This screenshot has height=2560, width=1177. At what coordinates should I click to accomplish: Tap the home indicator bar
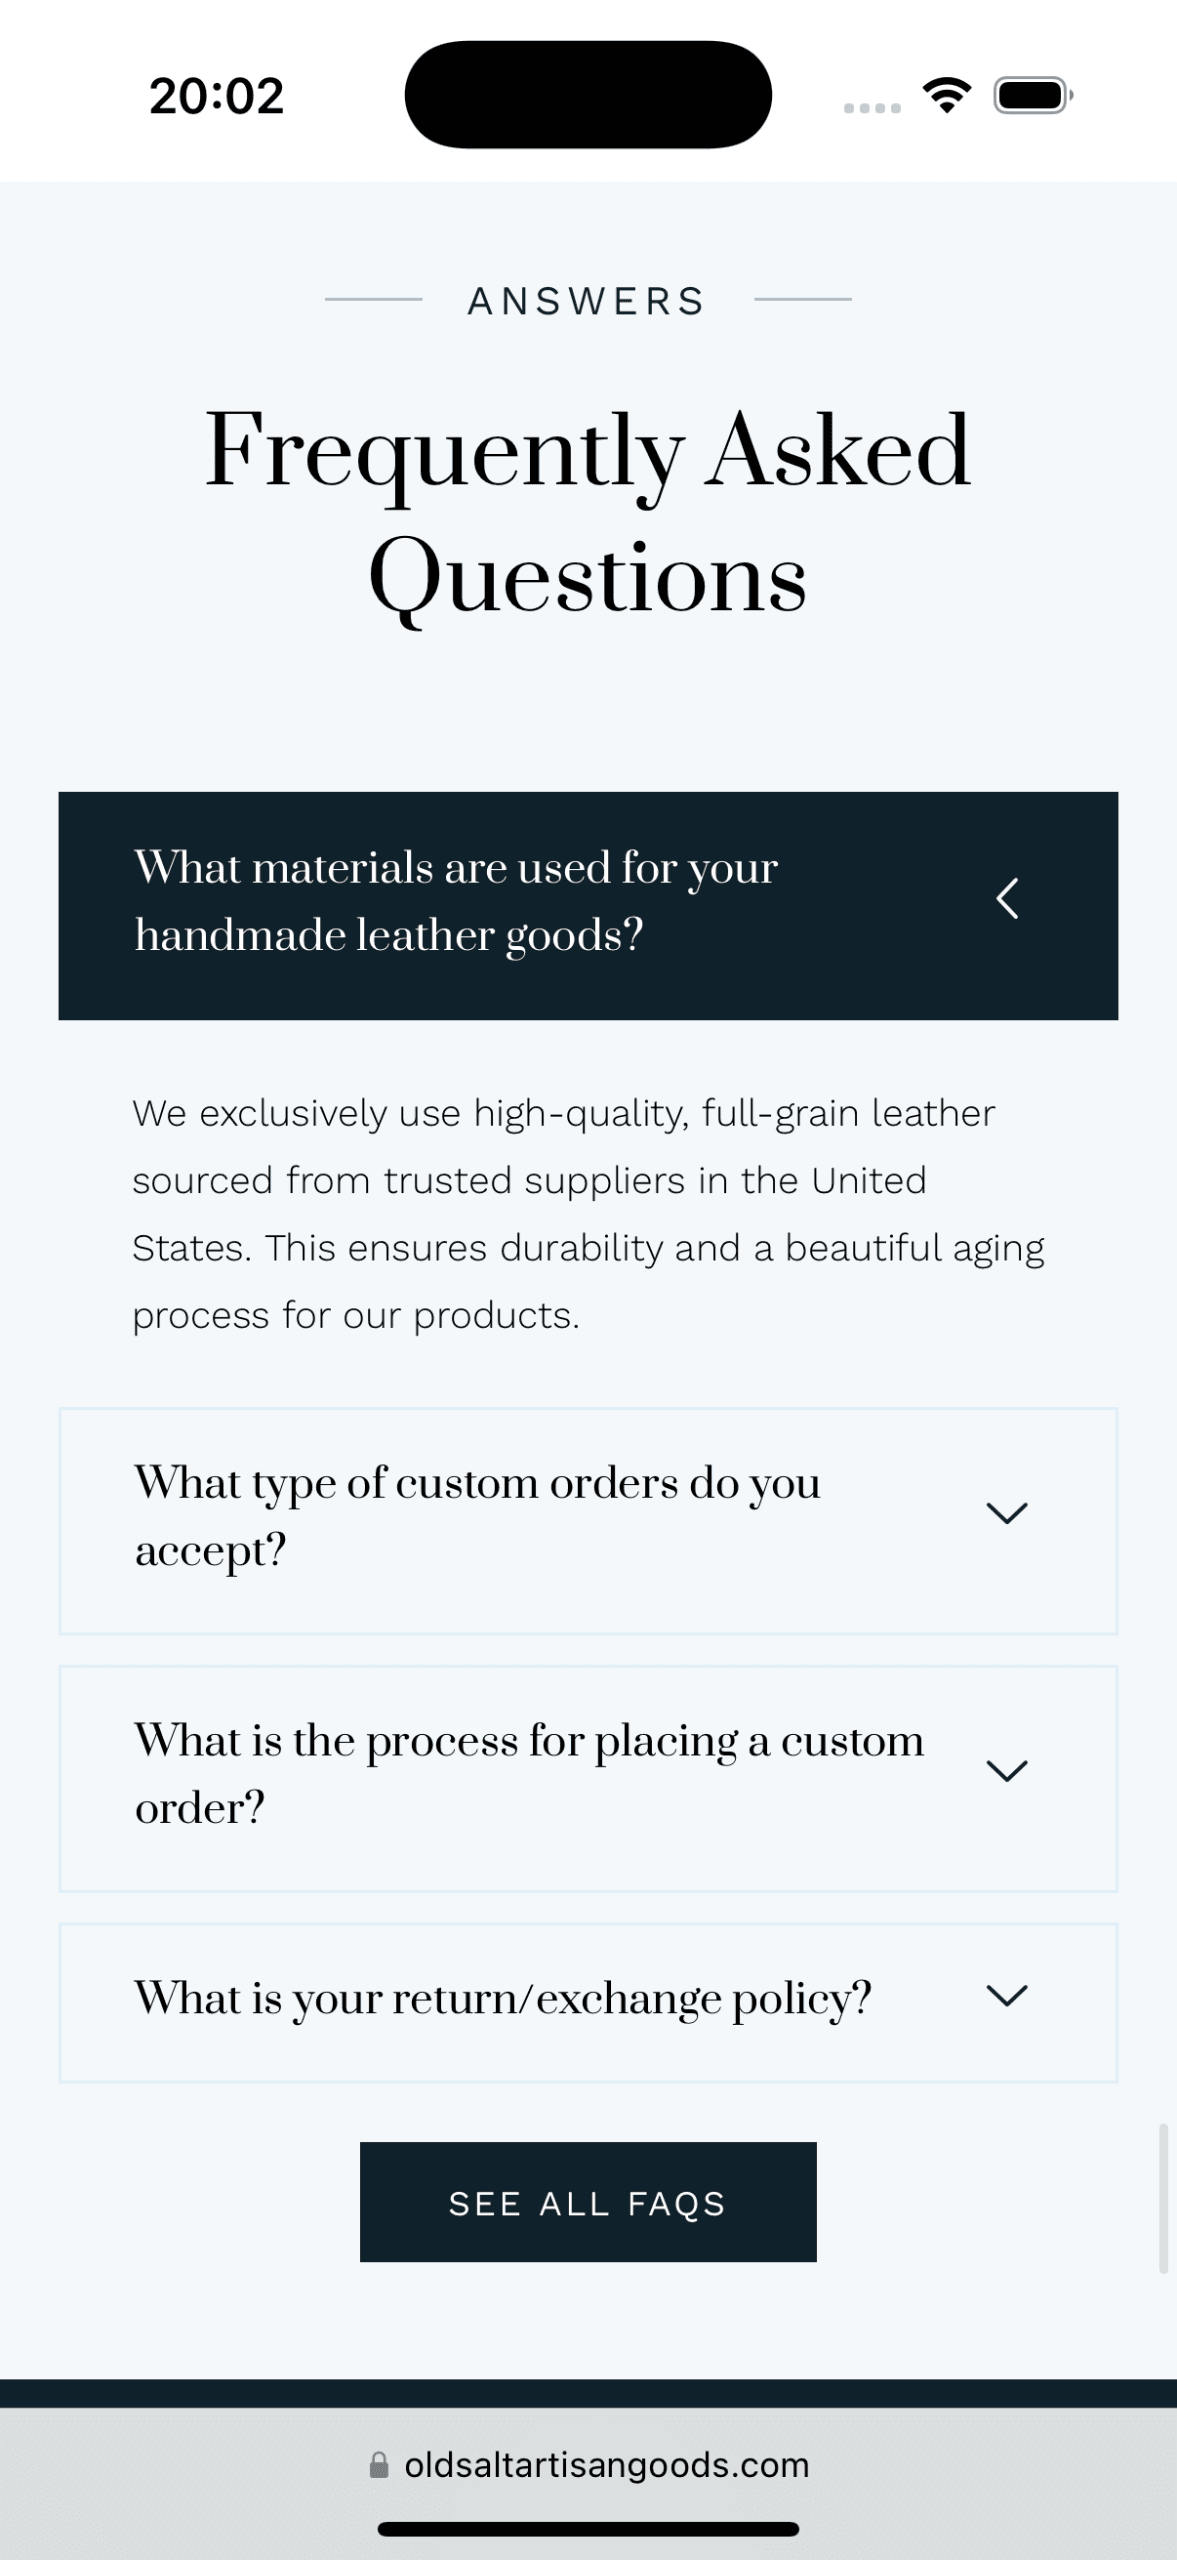point(588,2529)
